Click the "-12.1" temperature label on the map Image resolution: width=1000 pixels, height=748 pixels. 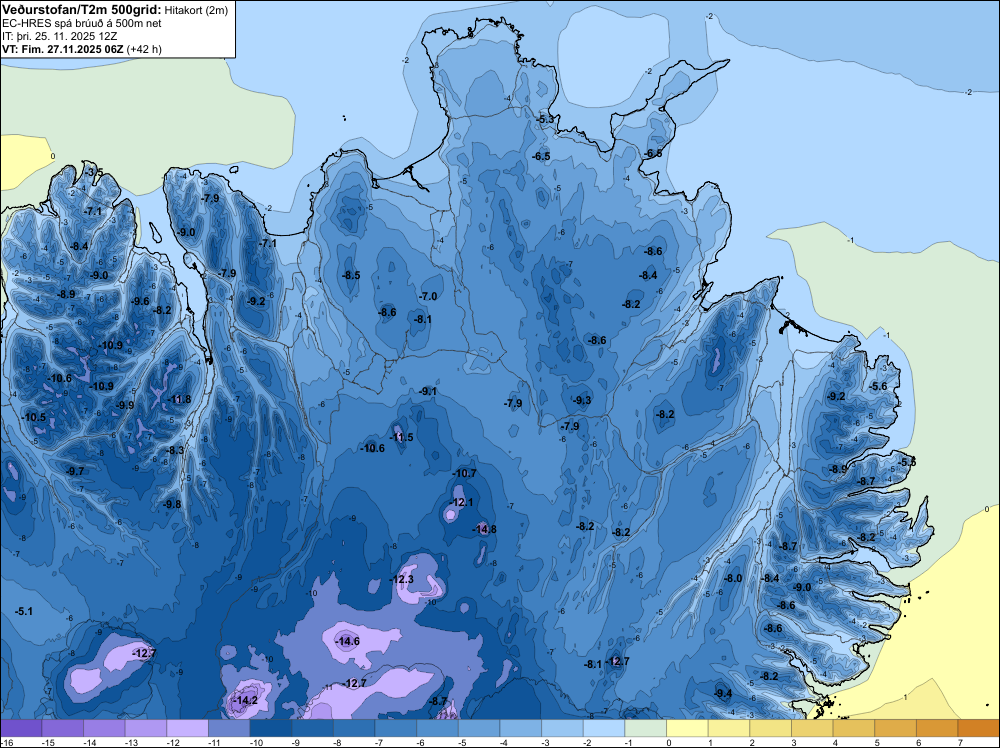coord(462,502)
